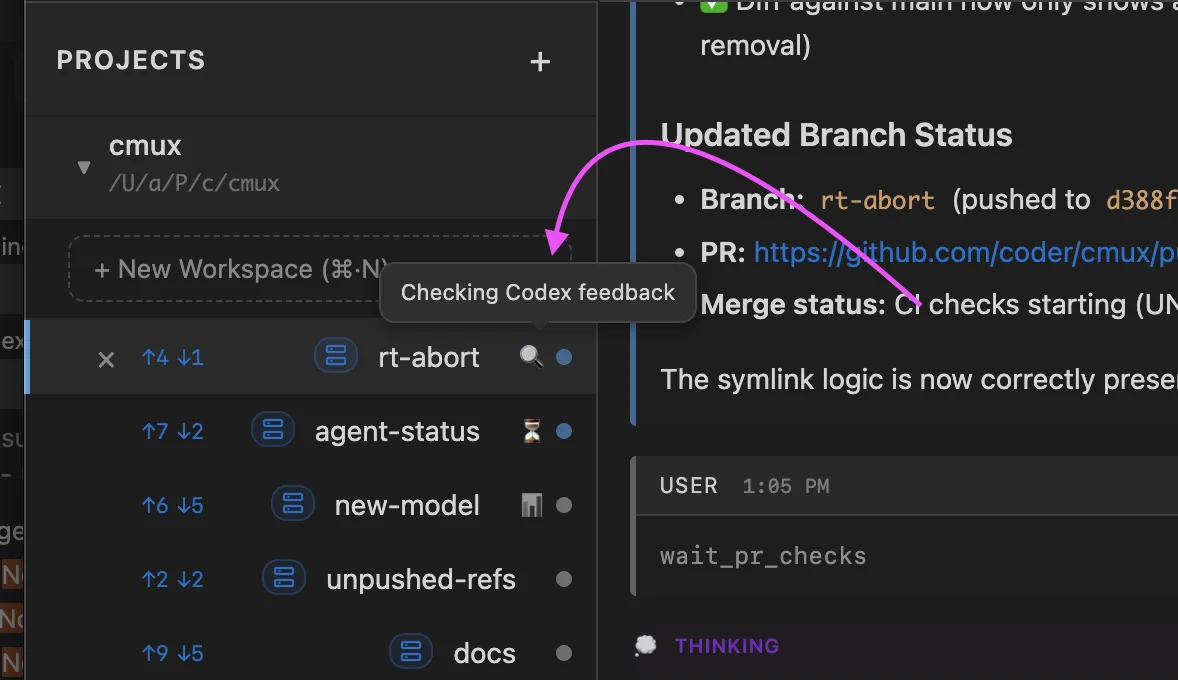Image resolution: width=1178 pixels, height=680 pixels.
Task: Click the workspace icon beside docs
Action: pyautogui.click(x=411, y=651)
